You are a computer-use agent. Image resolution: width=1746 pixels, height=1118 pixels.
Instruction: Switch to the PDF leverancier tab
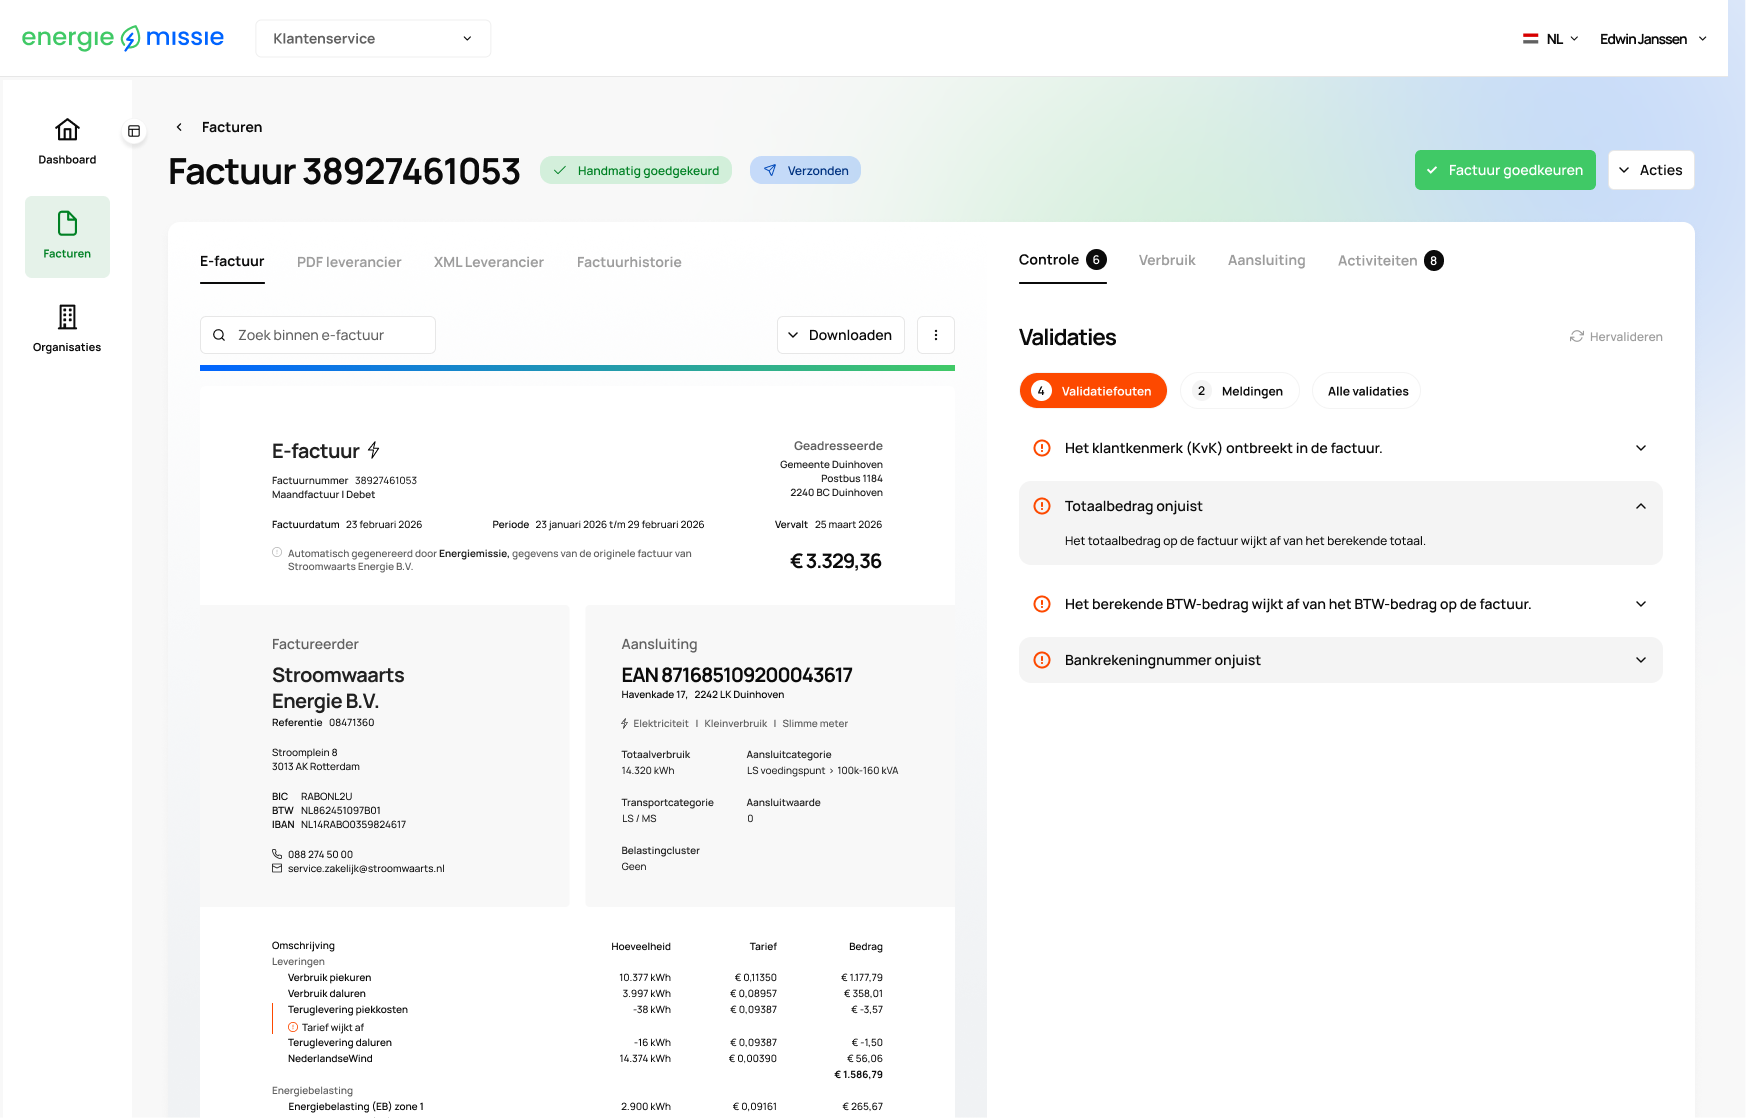(349, 262)
